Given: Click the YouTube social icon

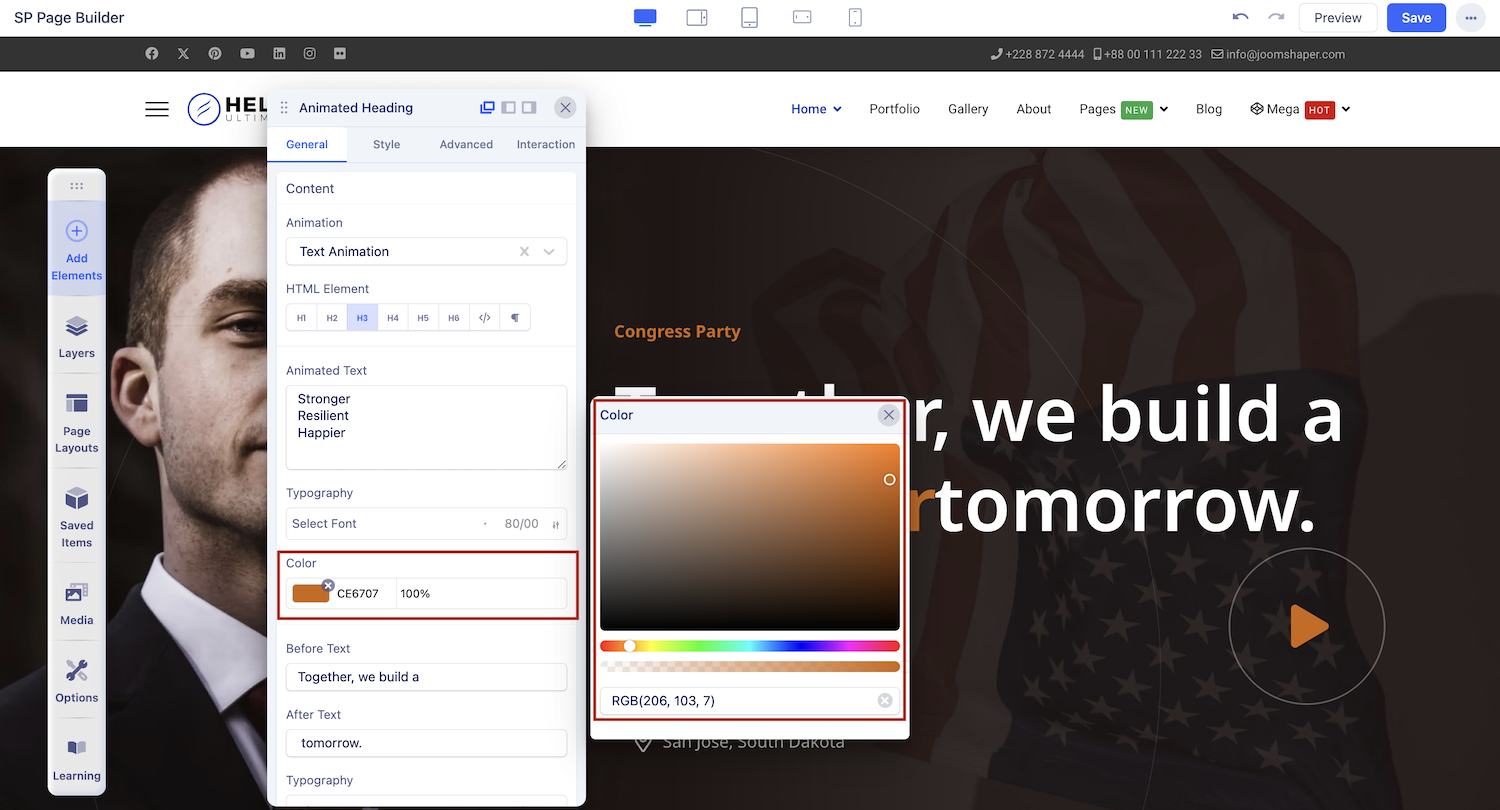Looking at the screenshot, I should 247,54.
